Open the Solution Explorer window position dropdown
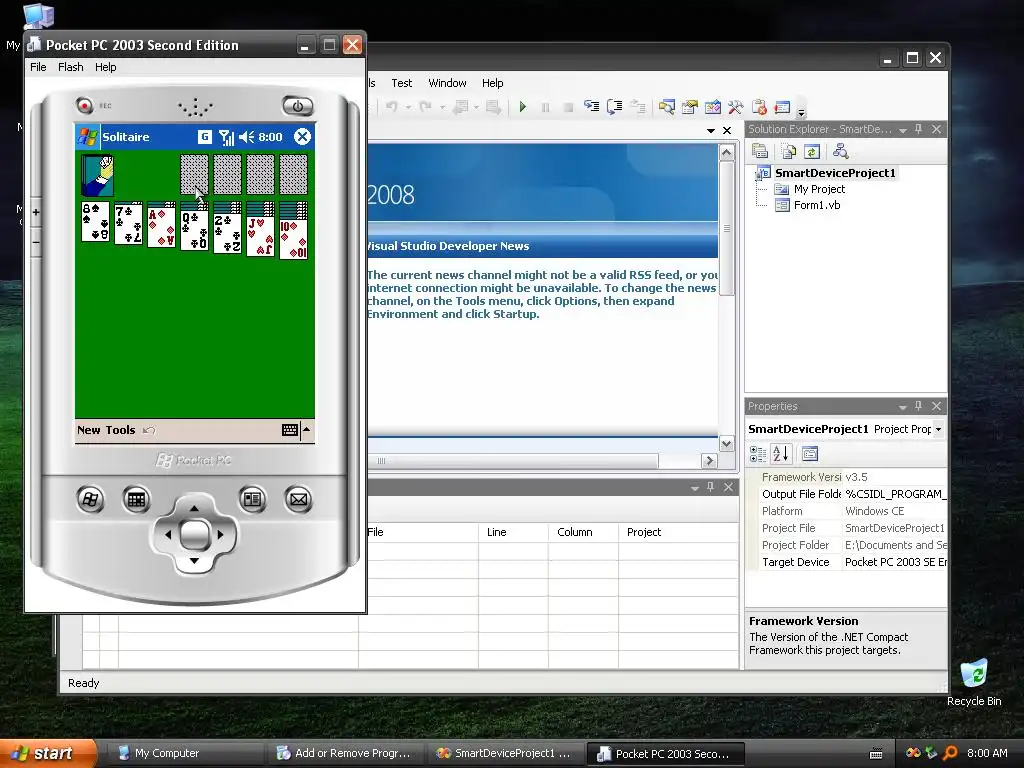The image size is (1024, 768). pyautogui.click(x=903, y=130)
